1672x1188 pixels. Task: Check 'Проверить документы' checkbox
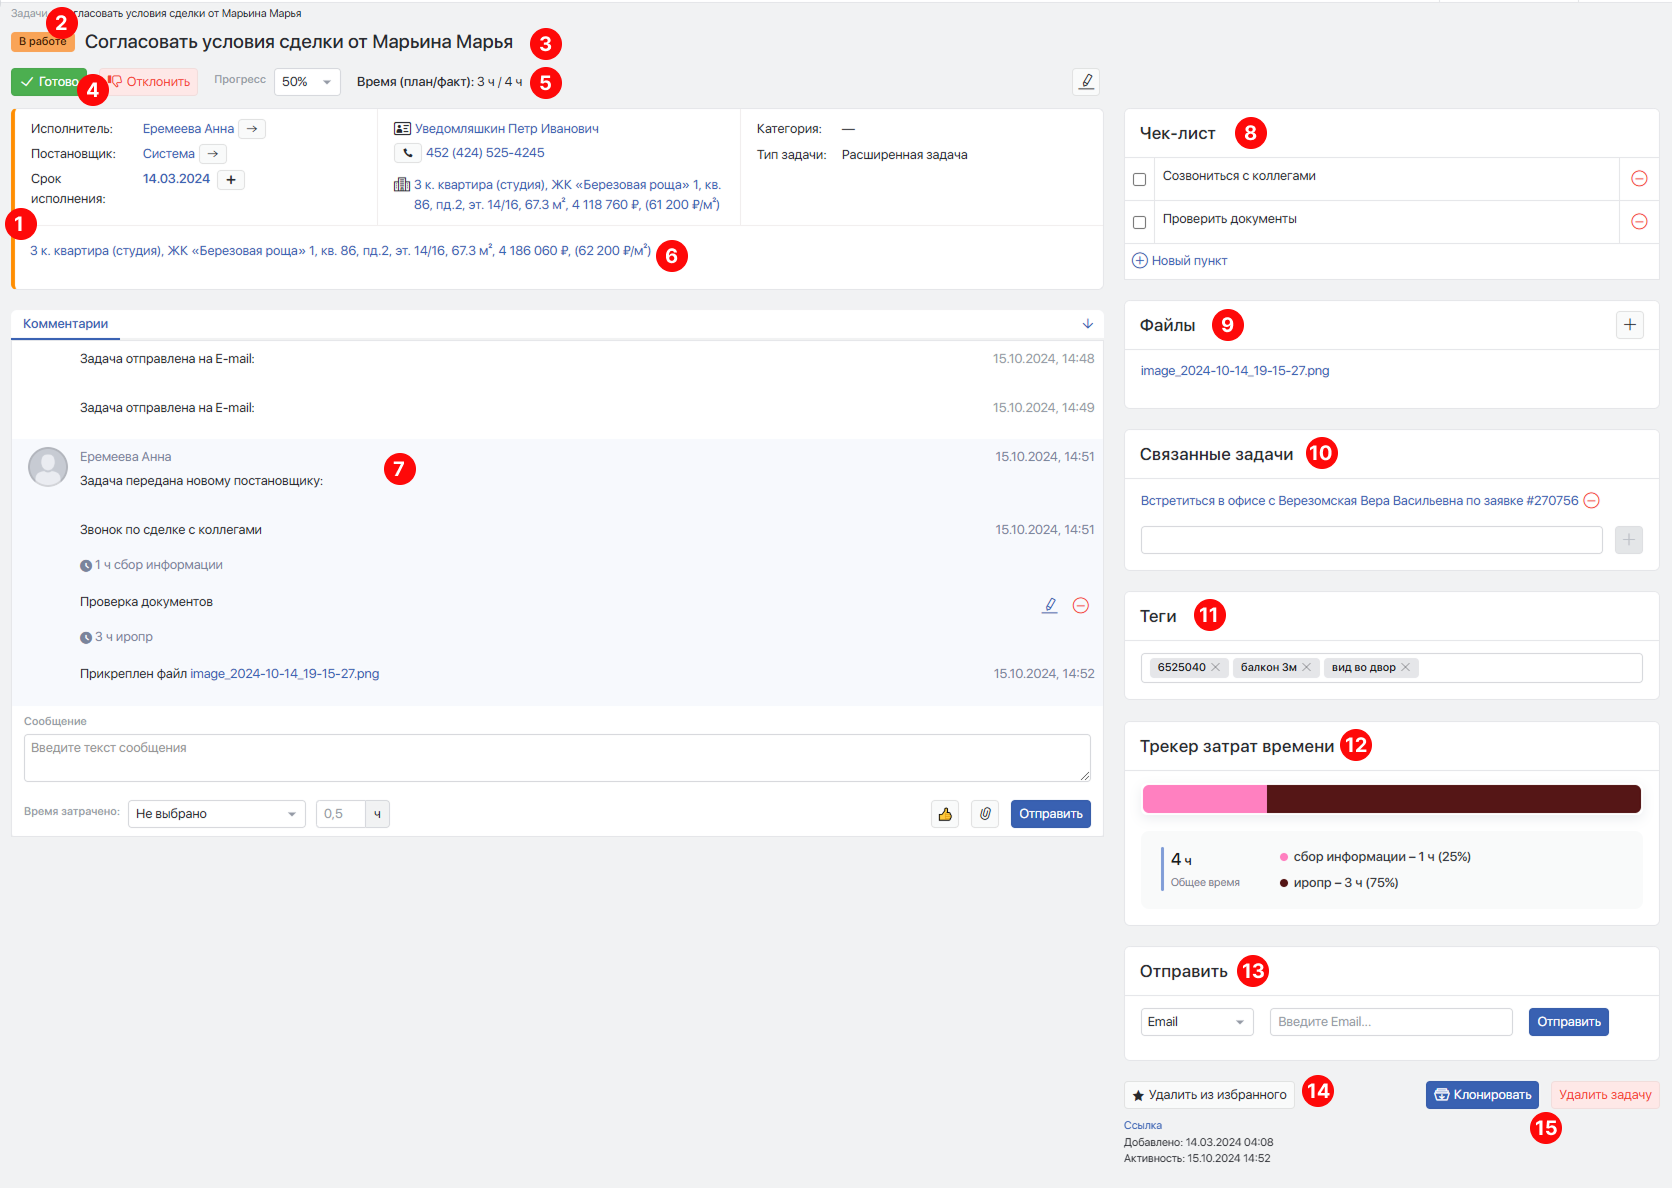[1139, 223]
